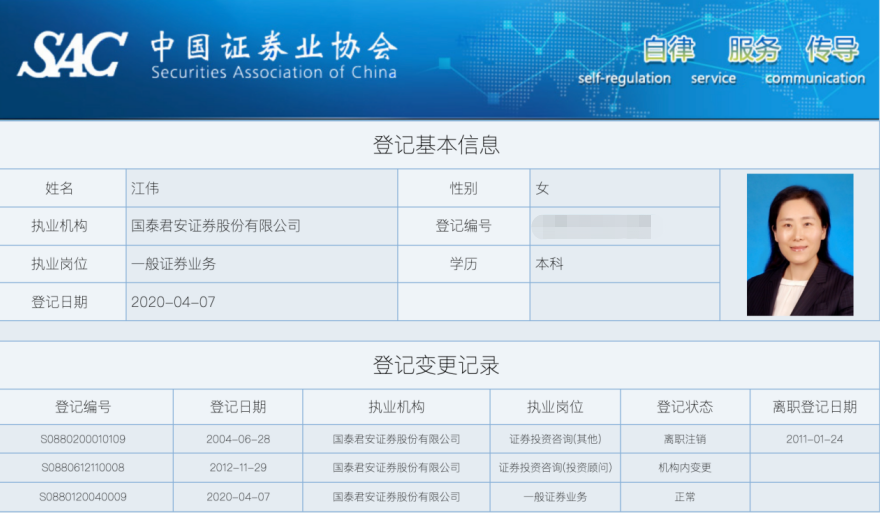Viewport: 880px width, 513px height.
Task: Click the 登记状态 column header
Action: point(685,407)
